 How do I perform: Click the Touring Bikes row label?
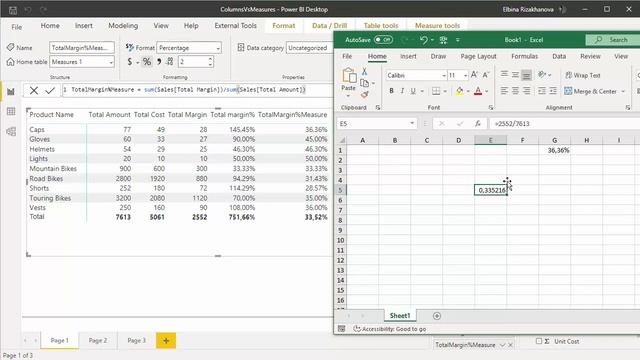[50, 198]
